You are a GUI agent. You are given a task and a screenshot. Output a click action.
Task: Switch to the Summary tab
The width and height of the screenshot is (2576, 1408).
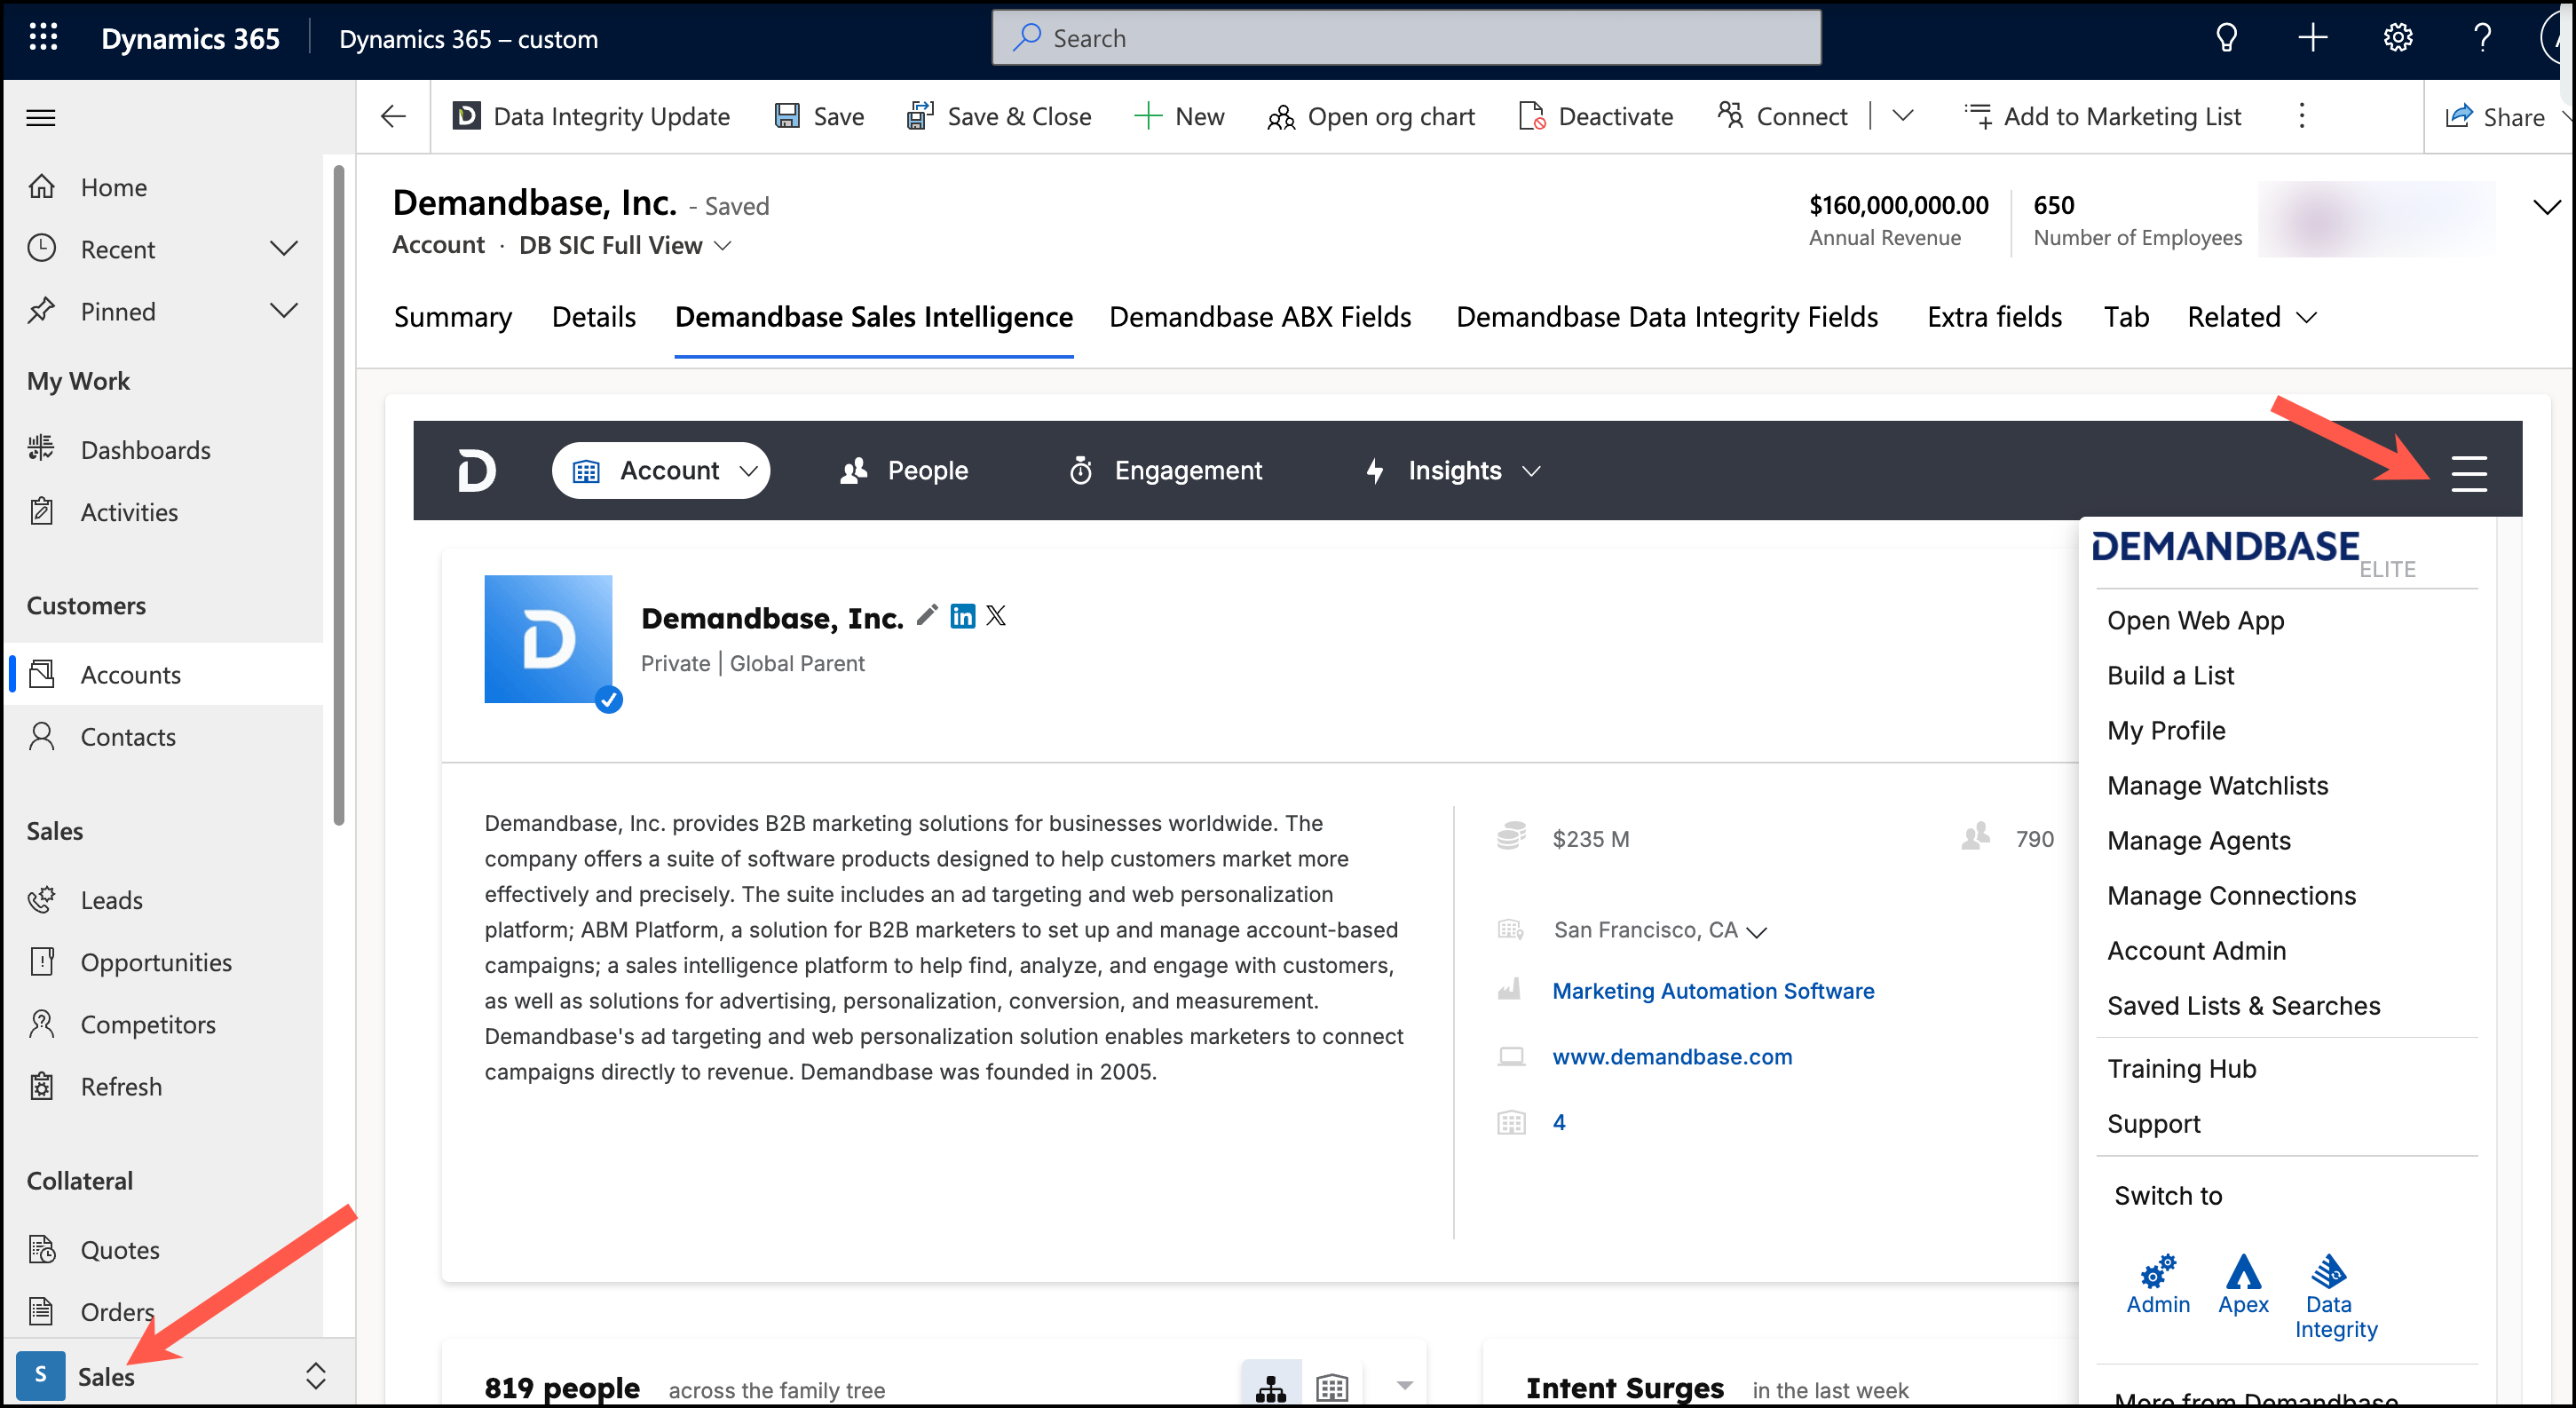452,317
